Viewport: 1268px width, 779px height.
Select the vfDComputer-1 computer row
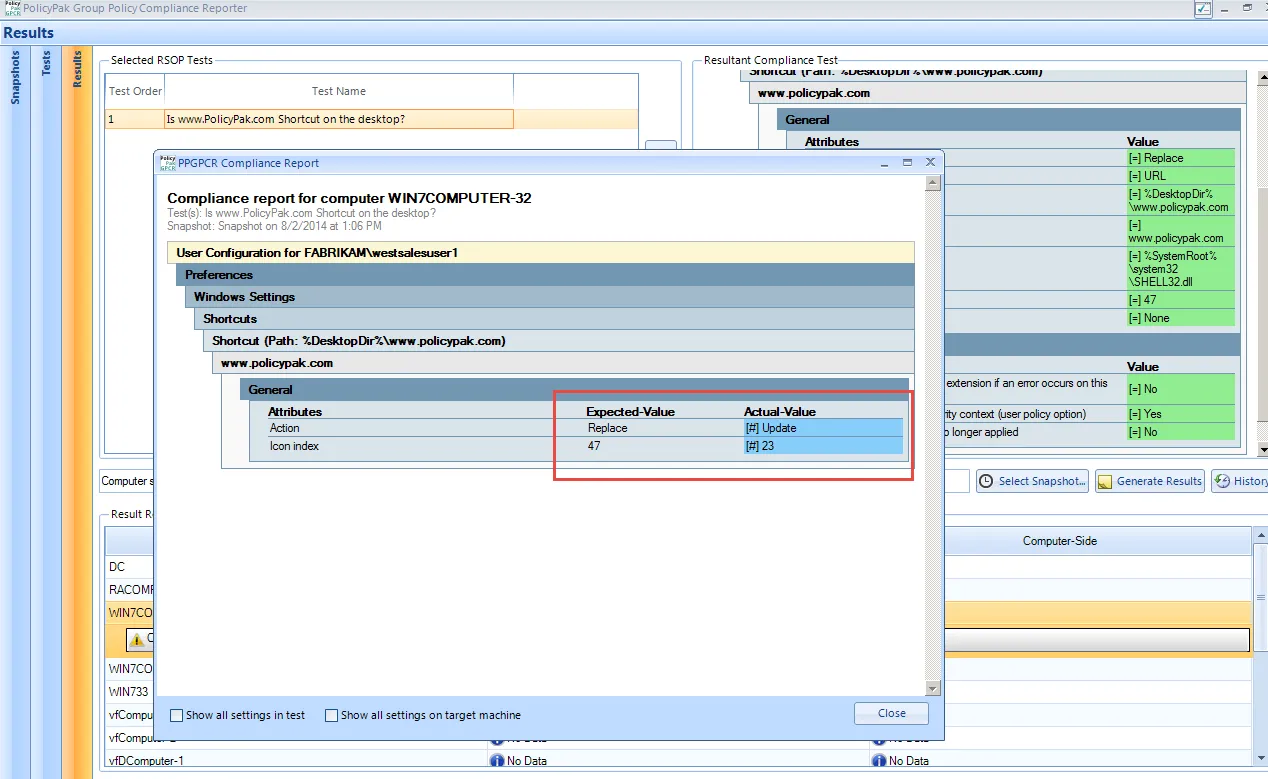(677, 761)
